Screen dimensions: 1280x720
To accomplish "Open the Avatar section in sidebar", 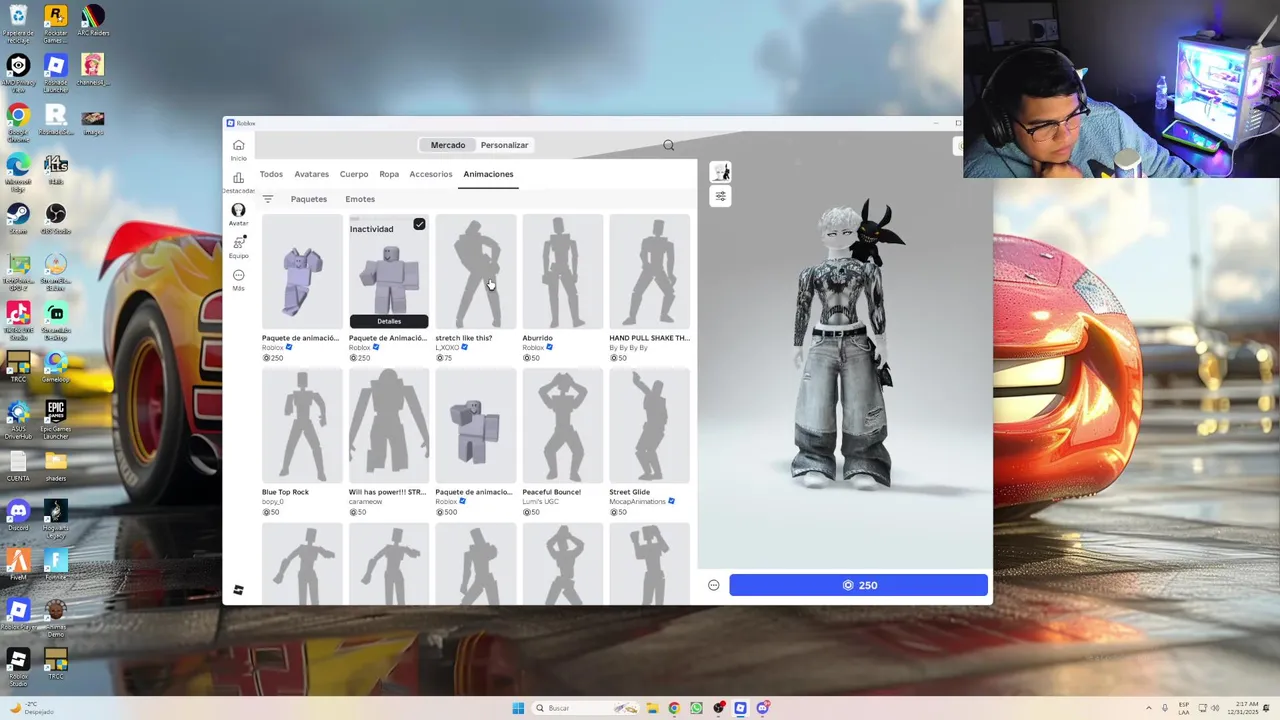I will pyautogui.click(x=238, y=214).
